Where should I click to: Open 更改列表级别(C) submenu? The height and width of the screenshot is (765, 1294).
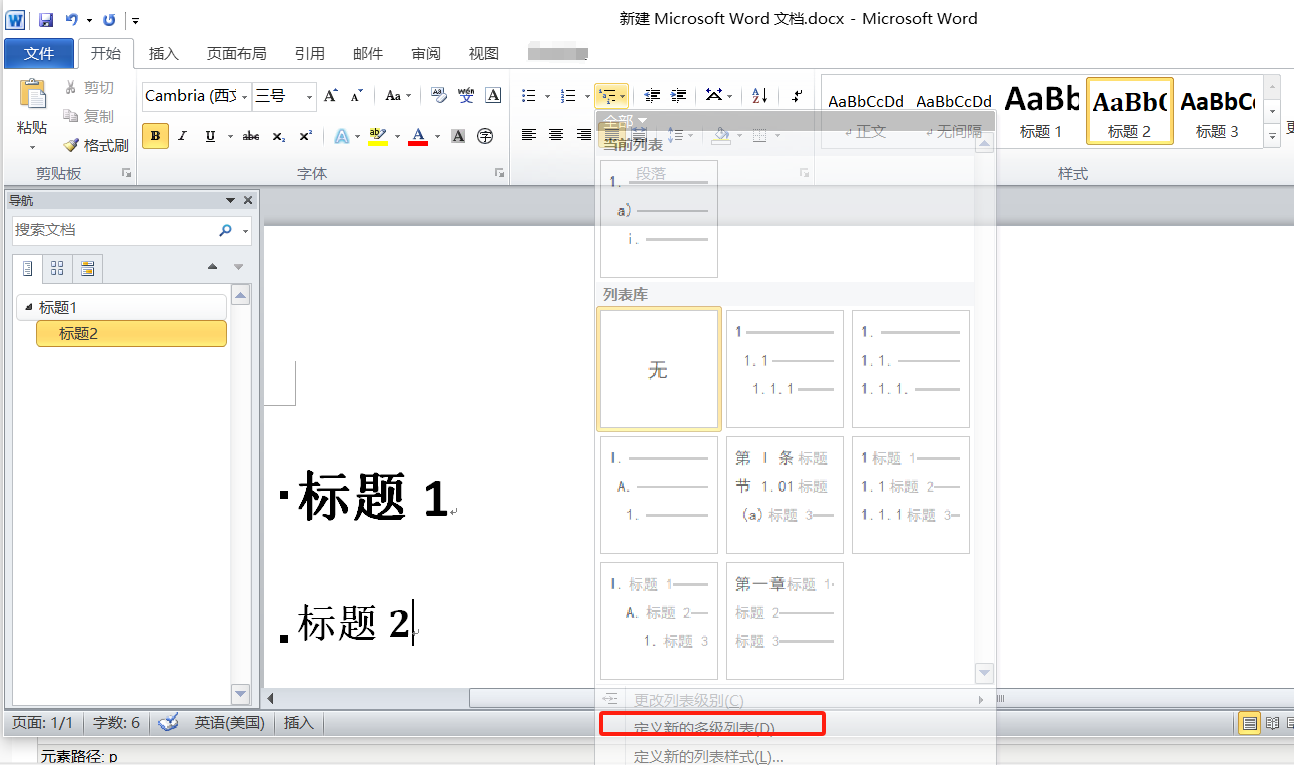click(x=796, y=700)
